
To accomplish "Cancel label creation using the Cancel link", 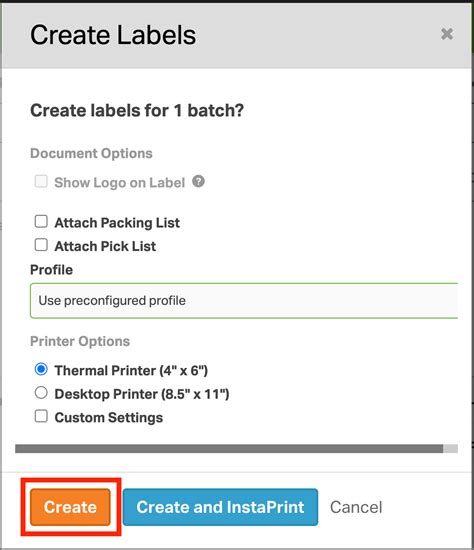I will tap(356, 507).
